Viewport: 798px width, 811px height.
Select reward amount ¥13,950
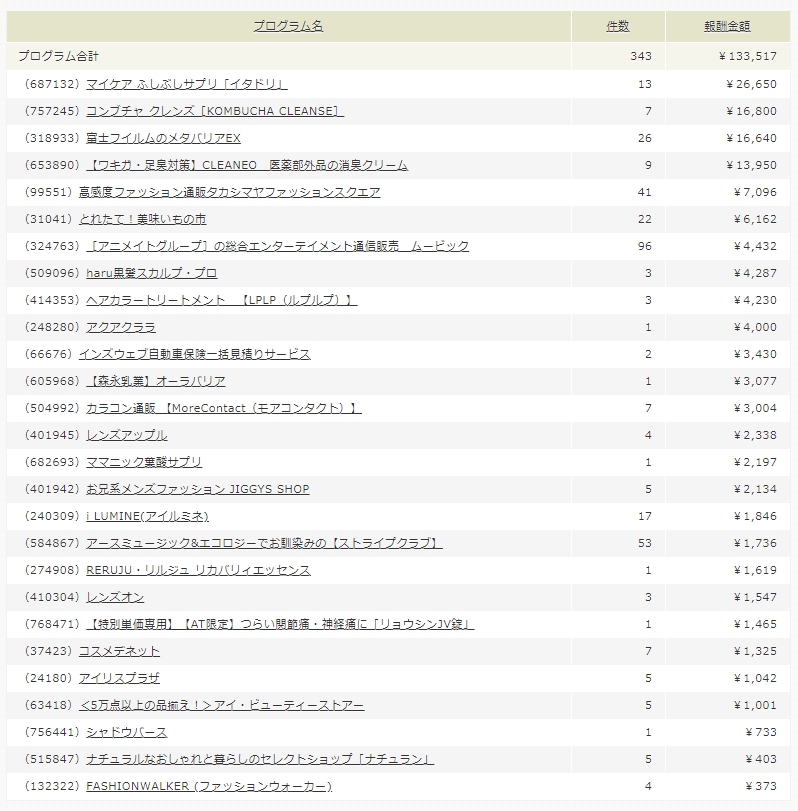click(x=751, y=165)
